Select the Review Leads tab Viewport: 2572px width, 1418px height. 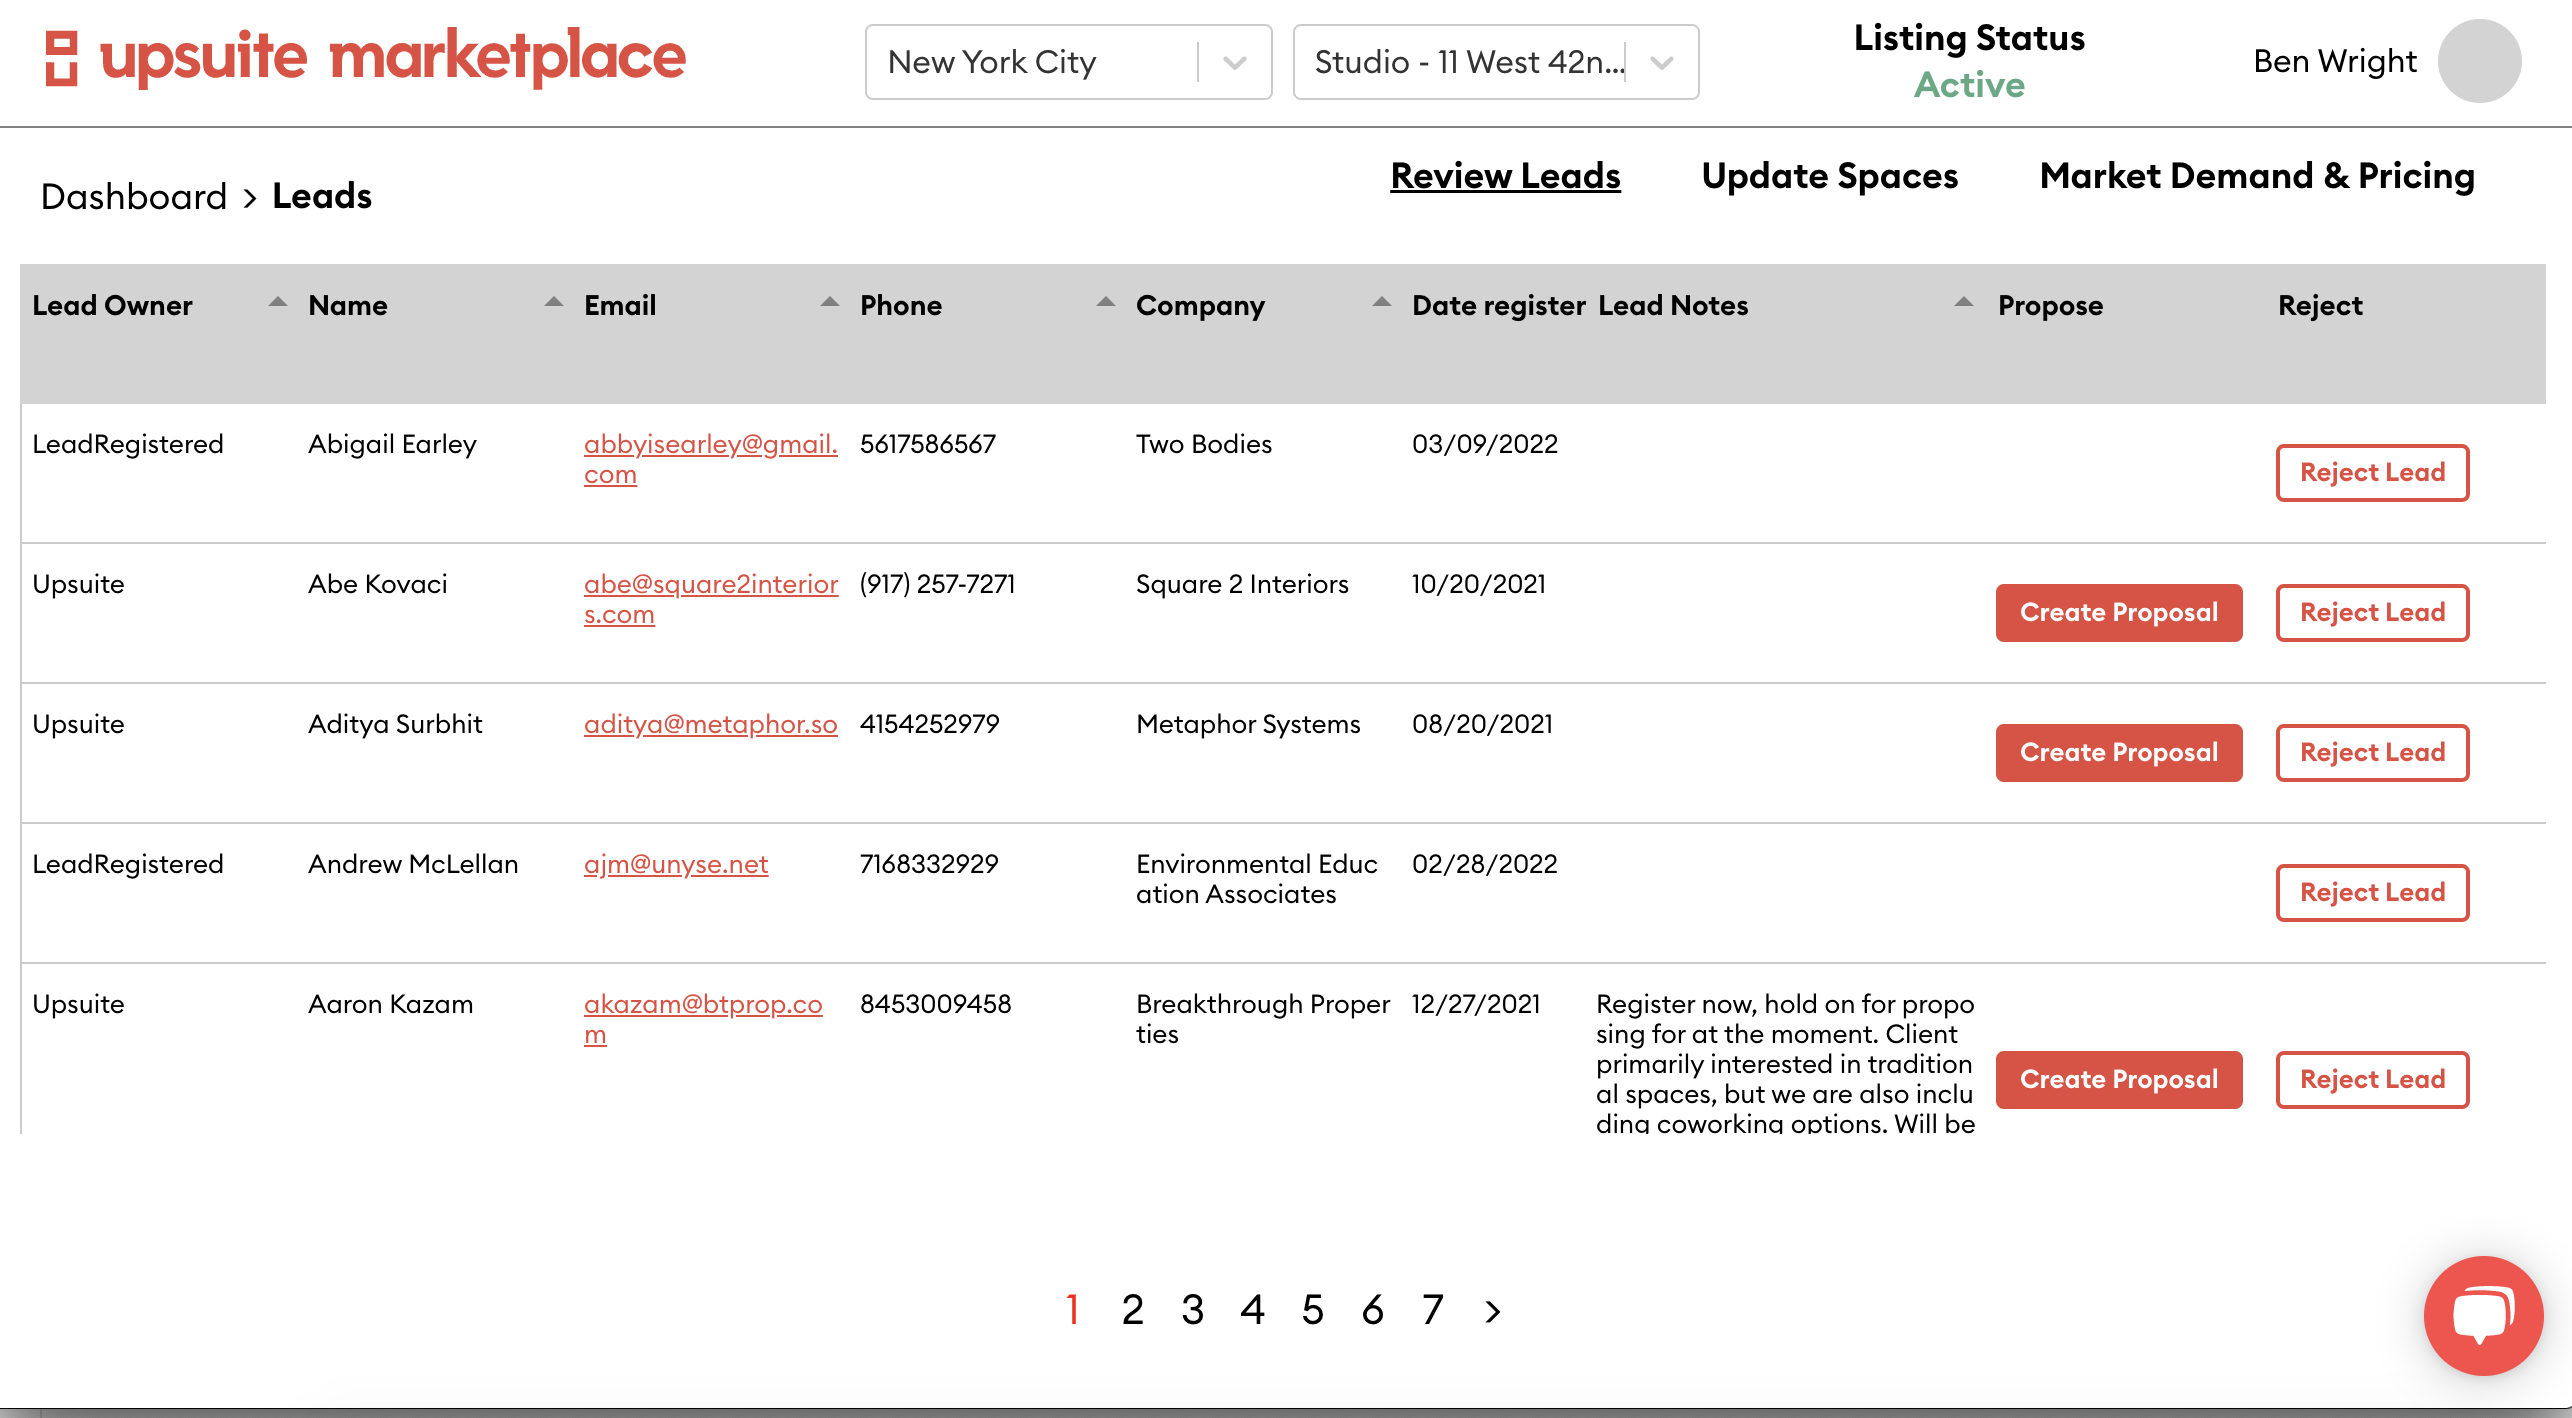pos(1505,175)
